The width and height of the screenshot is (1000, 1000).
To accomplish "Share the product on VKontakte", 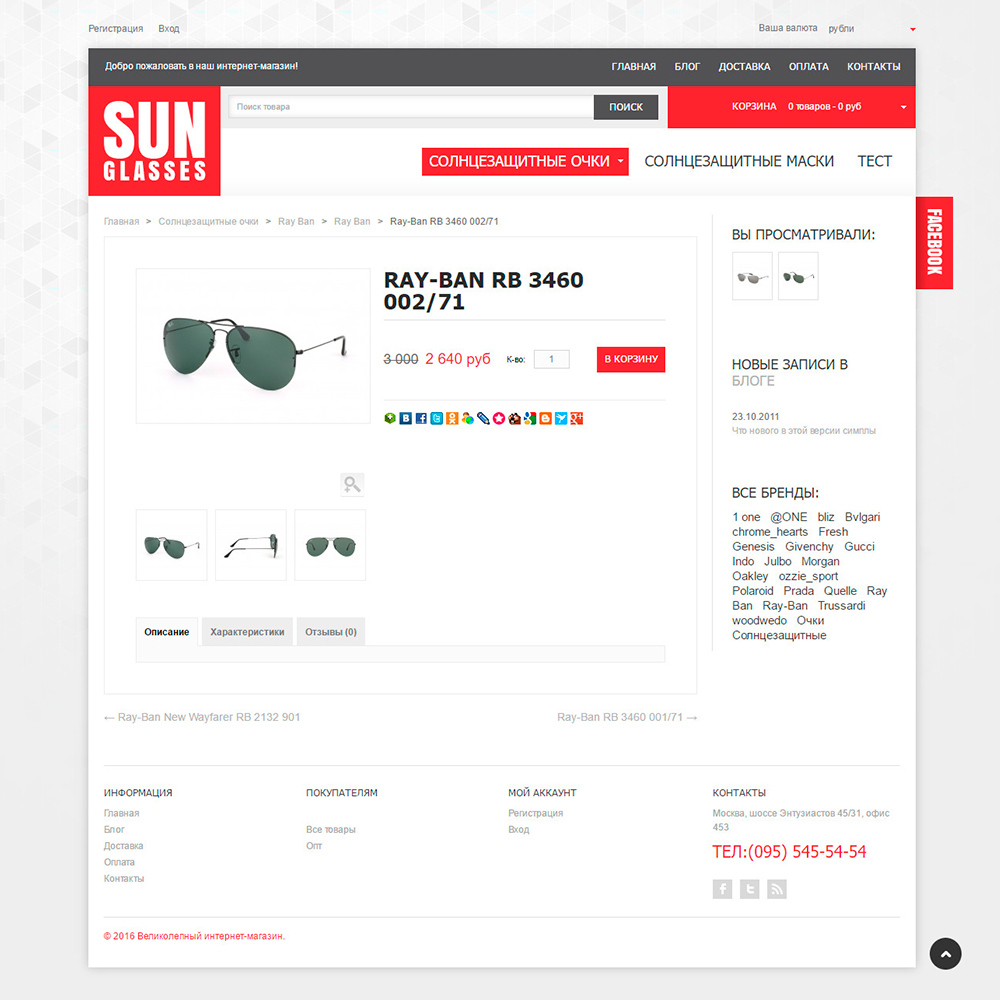I will click(x=406, y=418).
